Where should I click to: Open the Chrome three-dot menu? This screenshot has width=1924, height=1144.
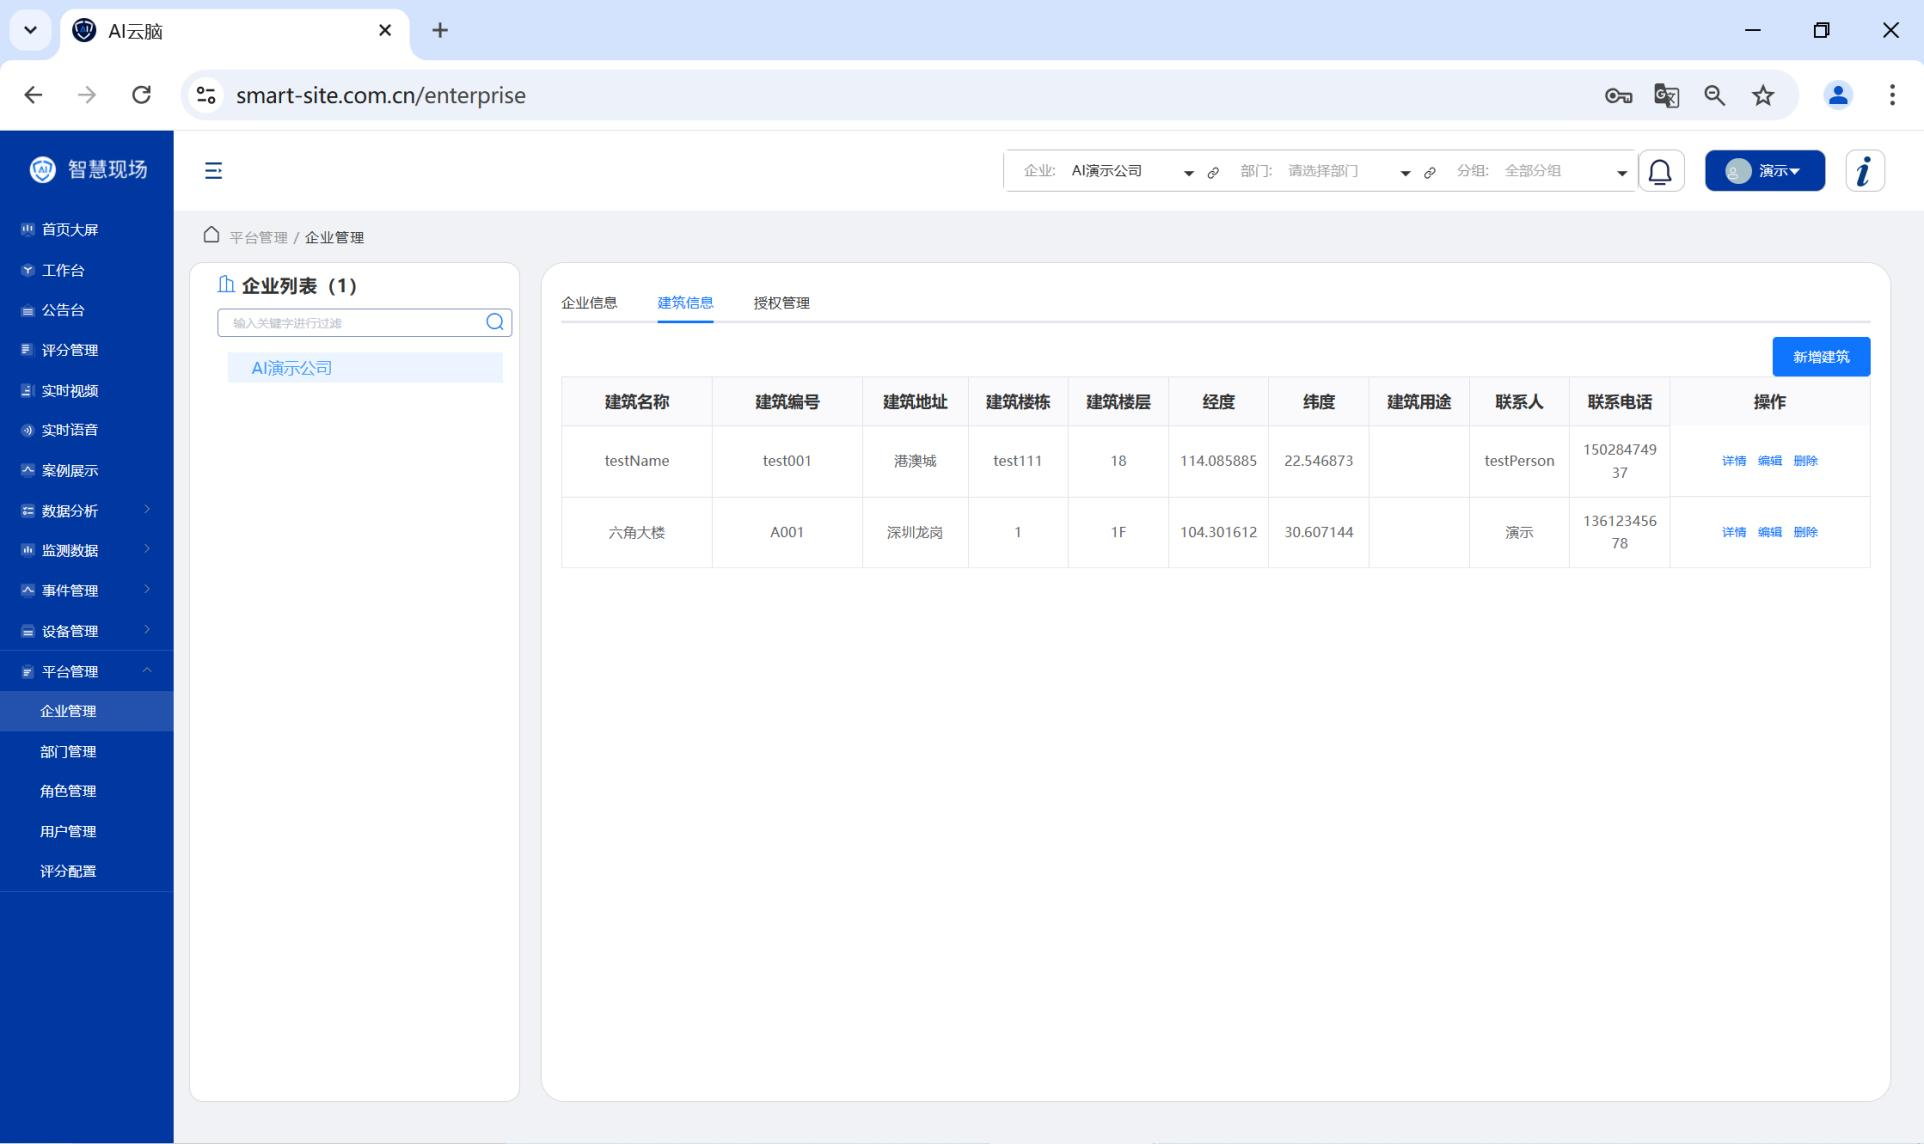click(1891, 95)
